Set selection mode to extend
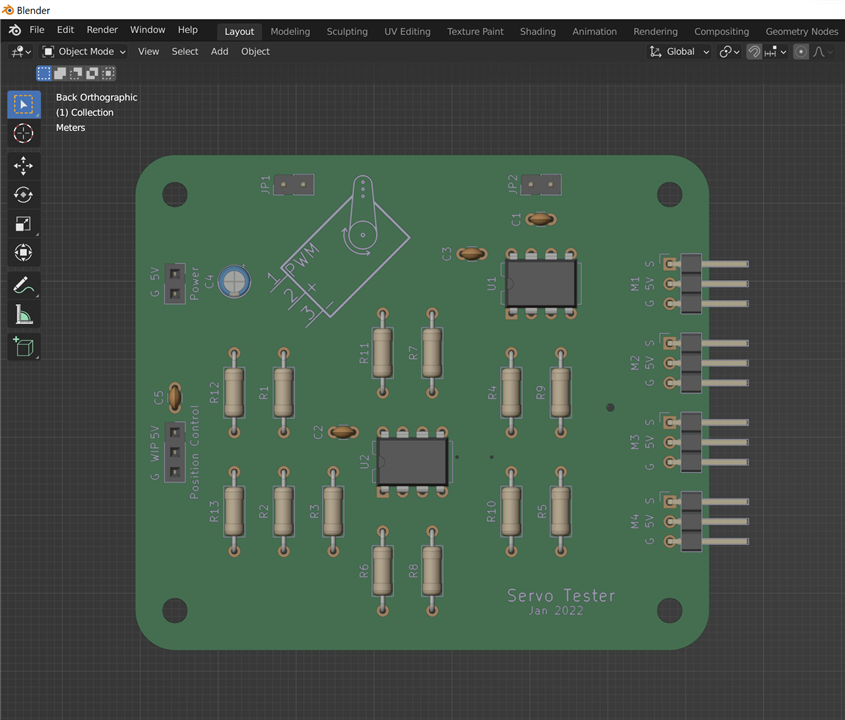The image size is (845, 720). (60, 73)
